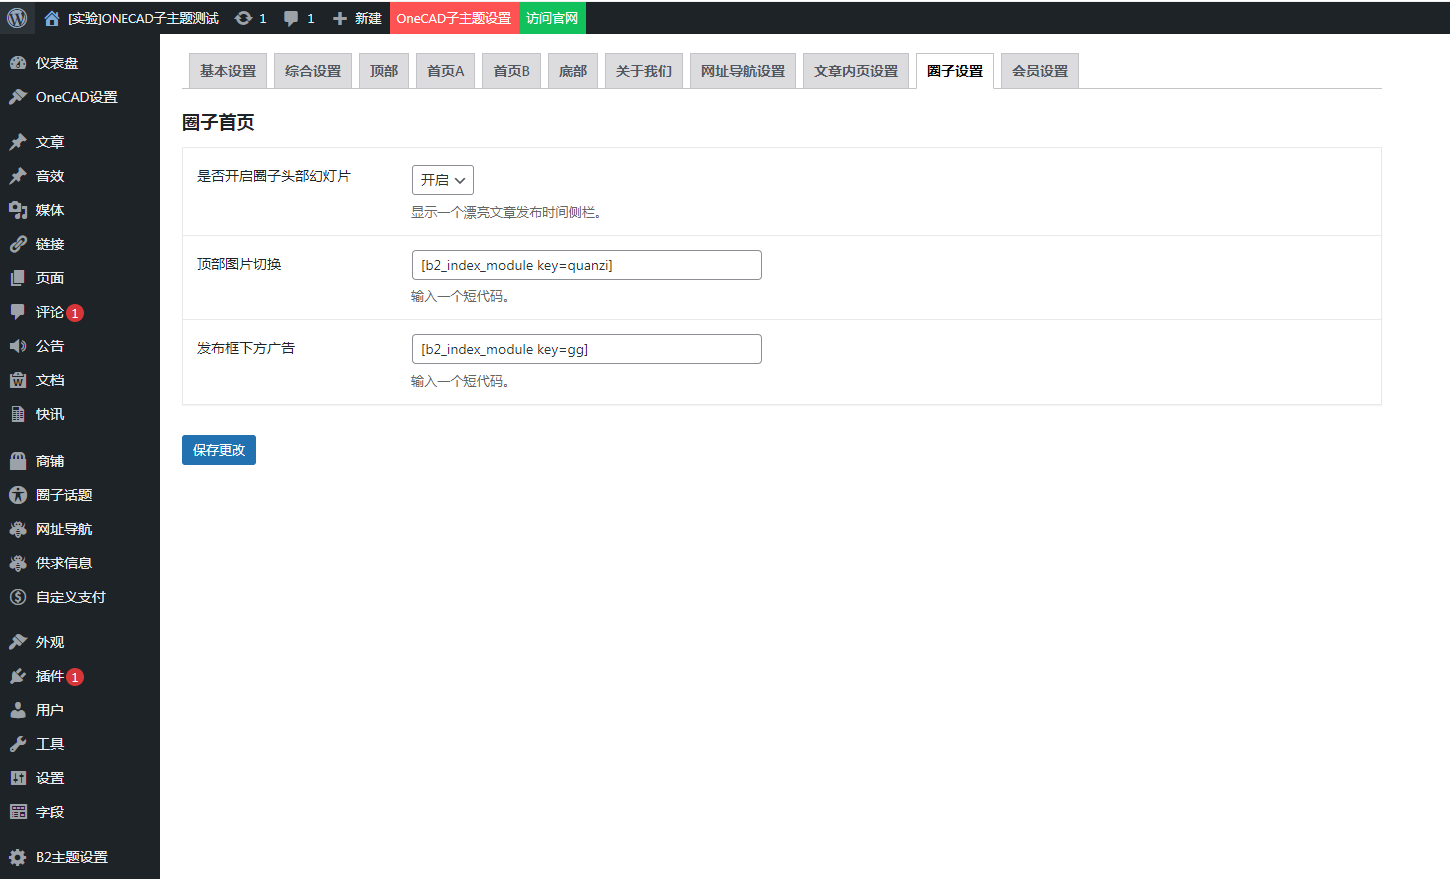The height and width of the screenshot is (879, 1450).
Task: Open the 网址导航设置 tab
Action: click(743, 71)
